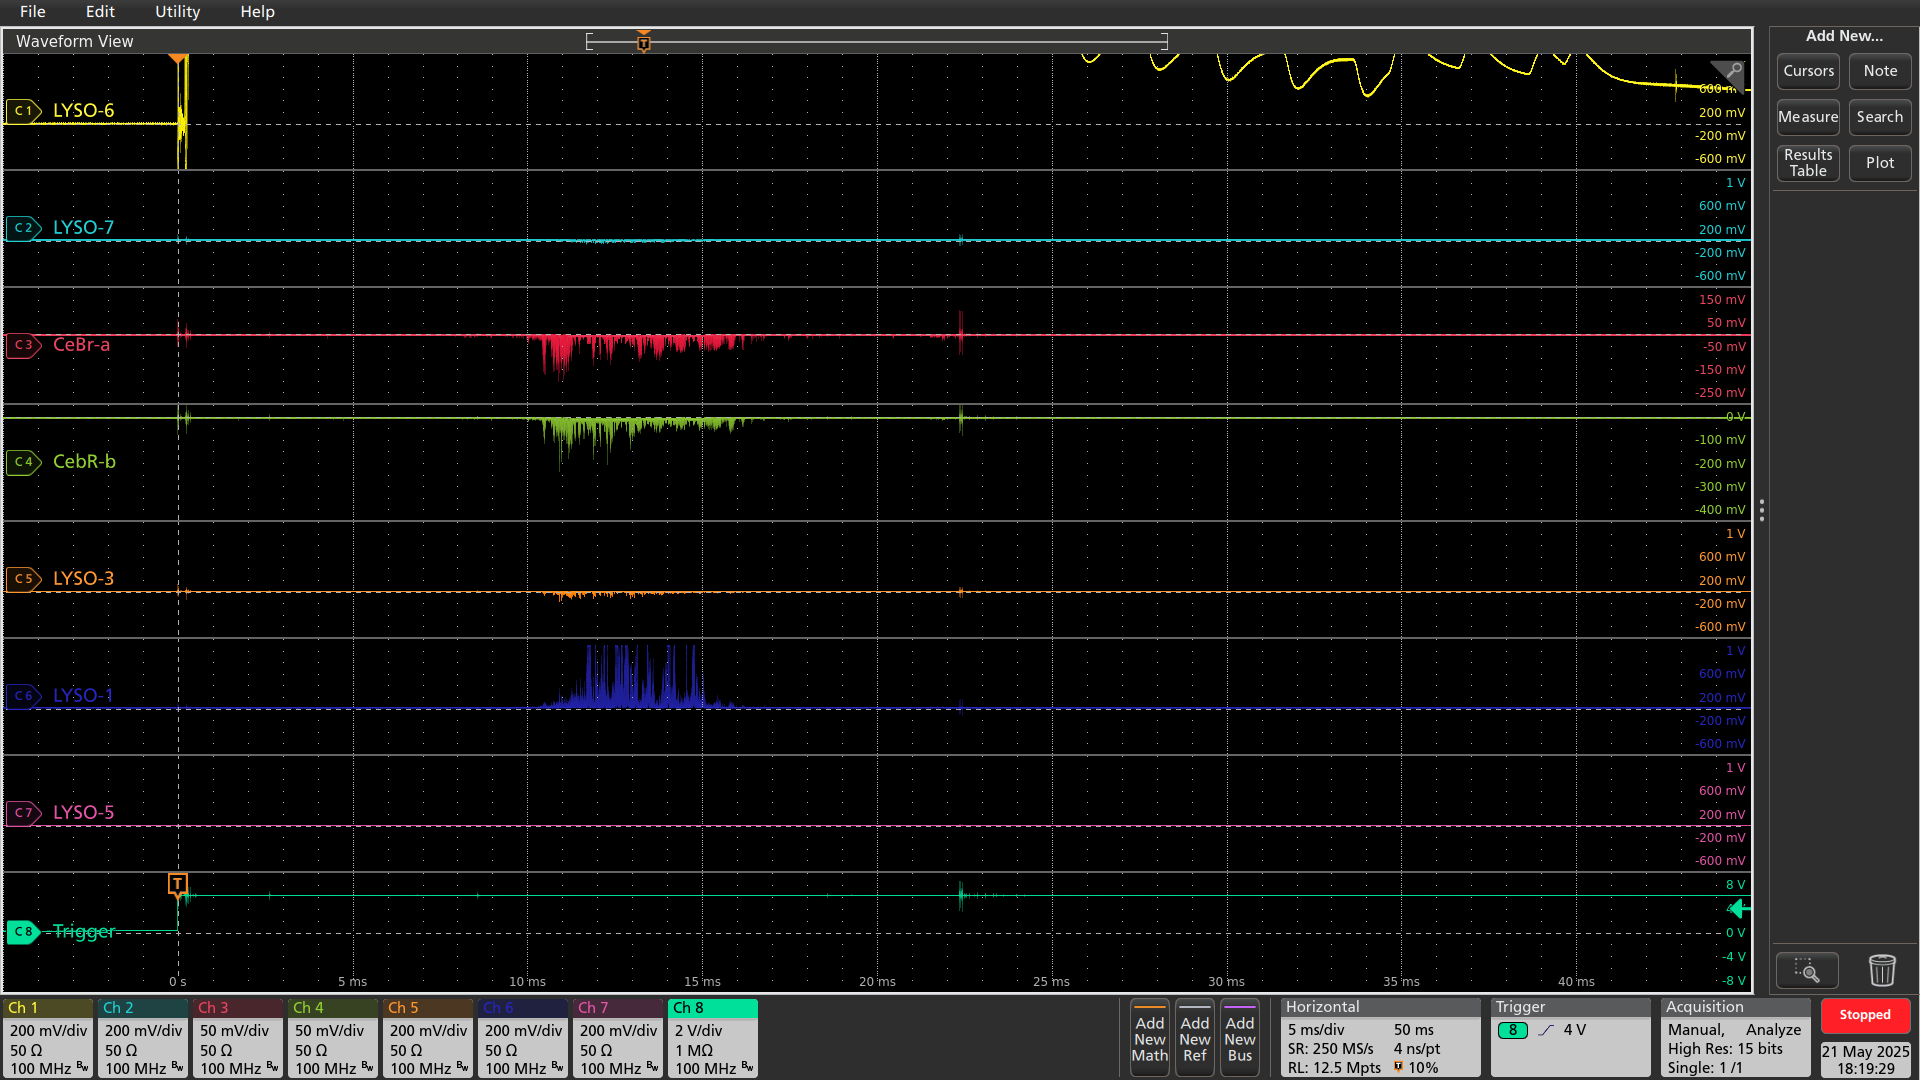Click the C6 LYSO-1 channel handle
The width and height of the screenshot is (1920, 1080).
point(23,696)
